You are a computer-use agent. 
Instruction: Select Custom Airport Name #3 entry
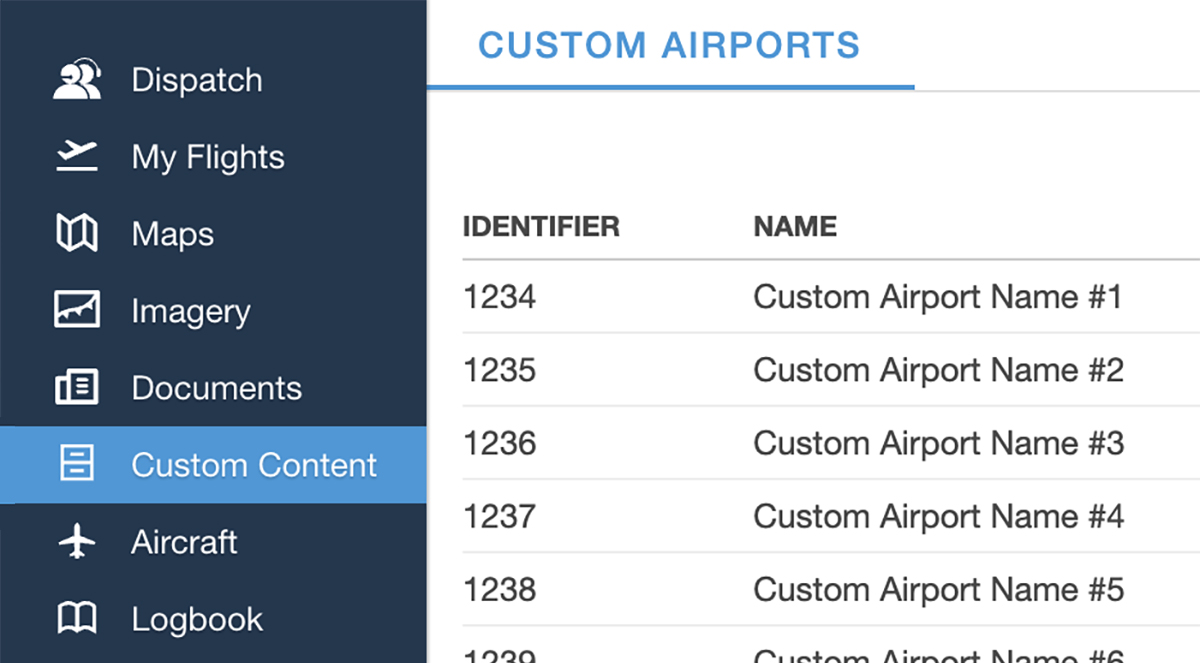click(x=938, y=443)
